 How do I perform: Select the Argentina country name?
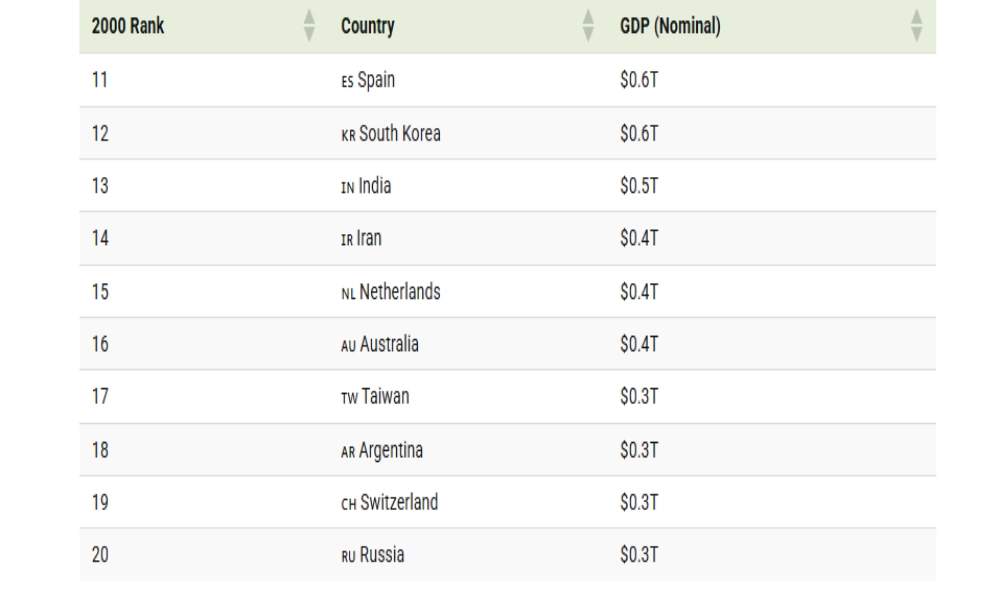391,451
